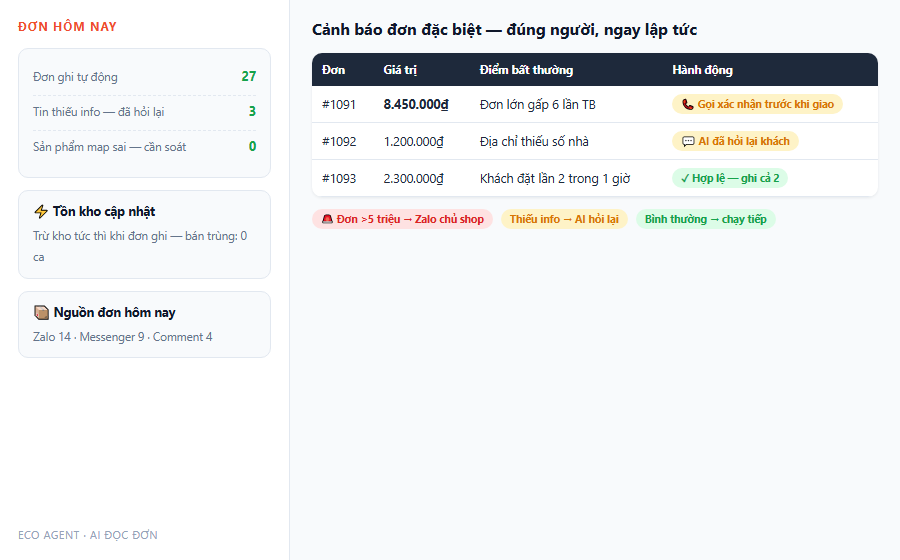
Task: Click the Hợp lệ — ghi cả 2 badge
Action: point(730,178)
